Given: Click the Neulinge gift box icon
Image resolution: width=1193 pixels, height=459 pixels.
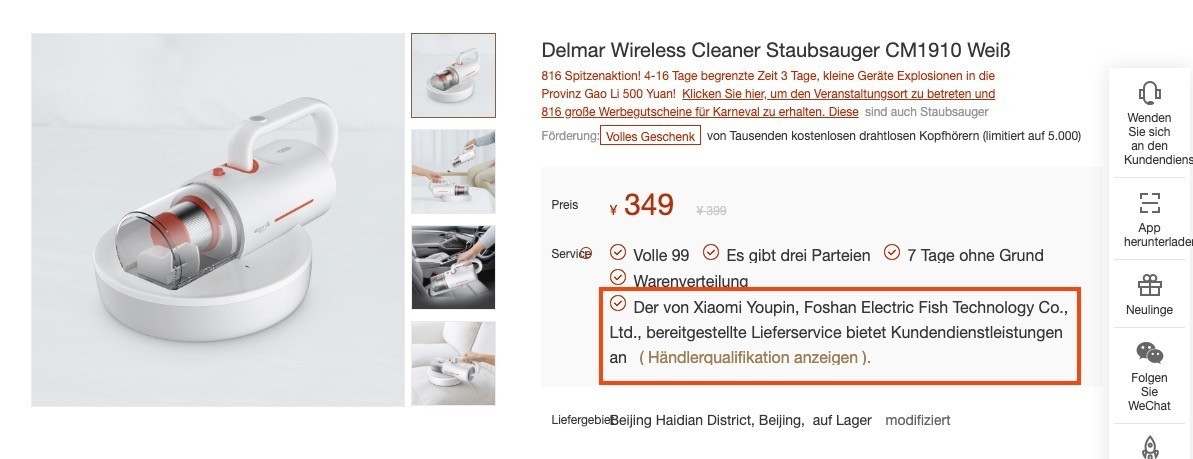Looking at the screenshot, I should pyautogui.click(x=1149, y=285).
